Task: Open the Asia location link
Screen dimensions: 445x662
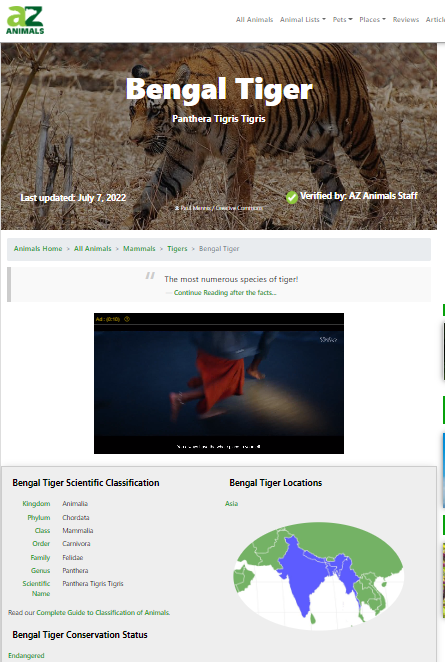Action: (231, 504)
